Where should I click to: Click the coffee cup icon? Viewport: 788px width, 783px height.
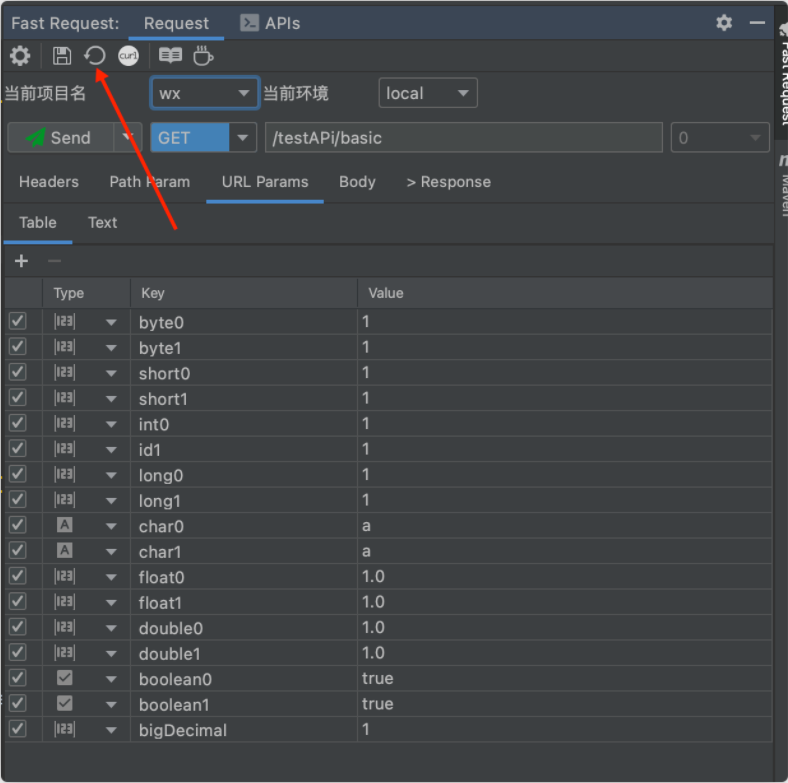[x=203, y=56]
